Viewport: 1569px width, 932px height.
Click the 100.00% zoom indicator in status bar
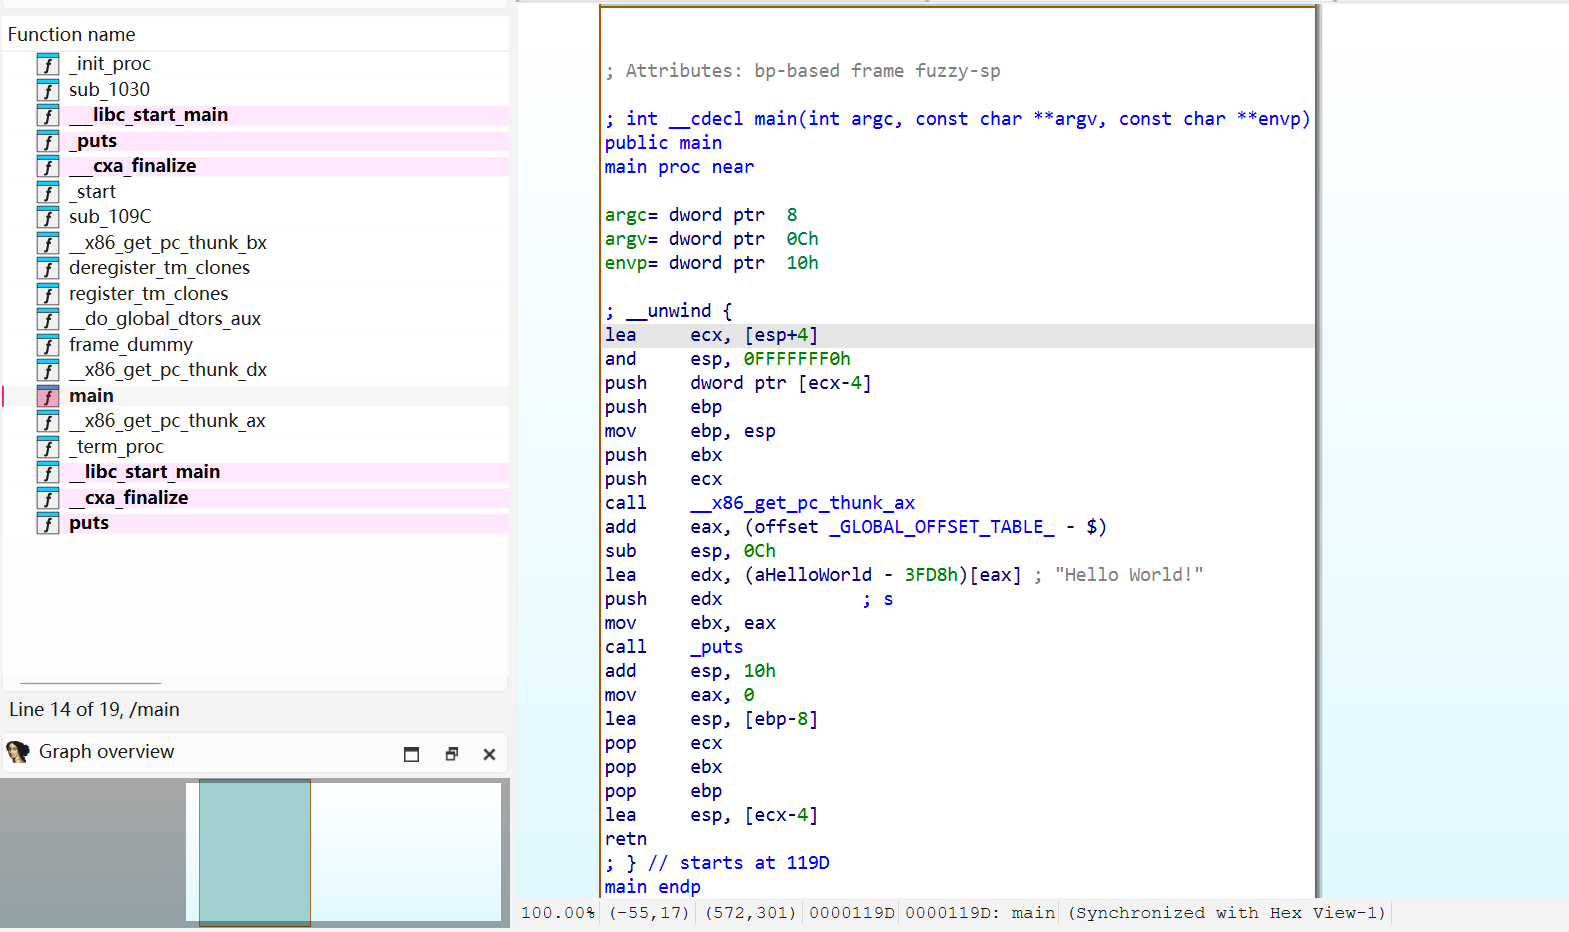coord(558,913)
